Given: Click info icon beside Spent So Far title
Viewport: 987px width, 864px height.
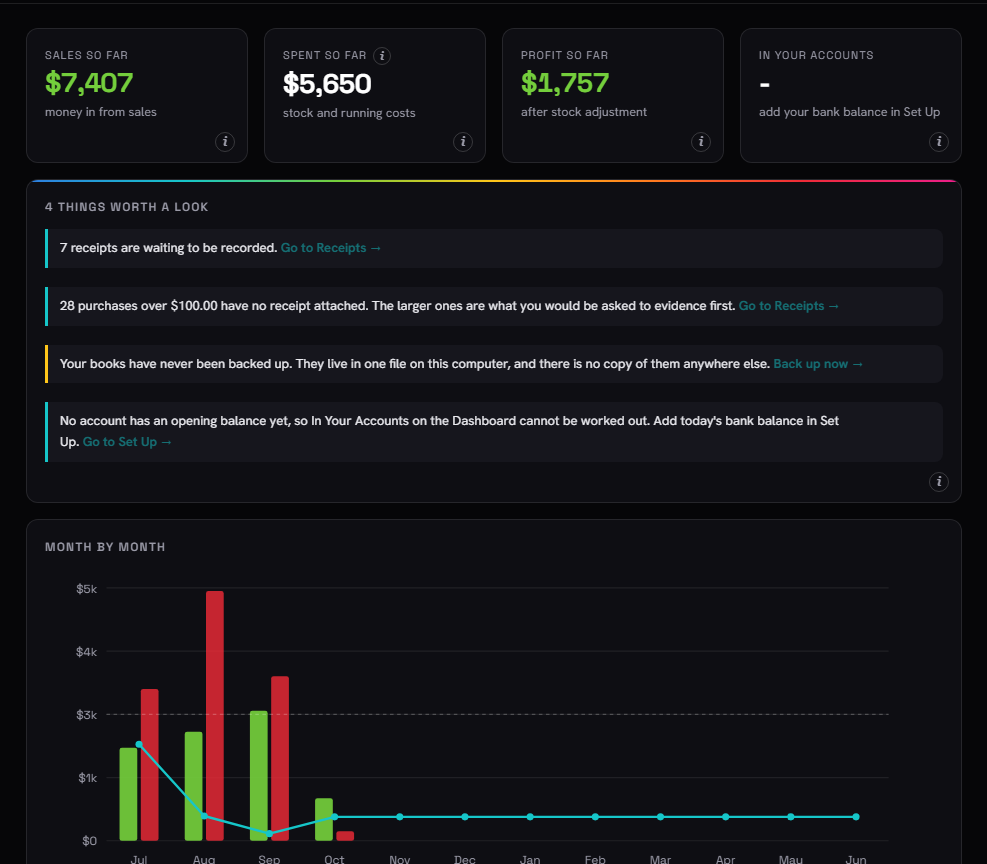Looking at the screenshot, I should pyautogui.click(x=382, y=56).
